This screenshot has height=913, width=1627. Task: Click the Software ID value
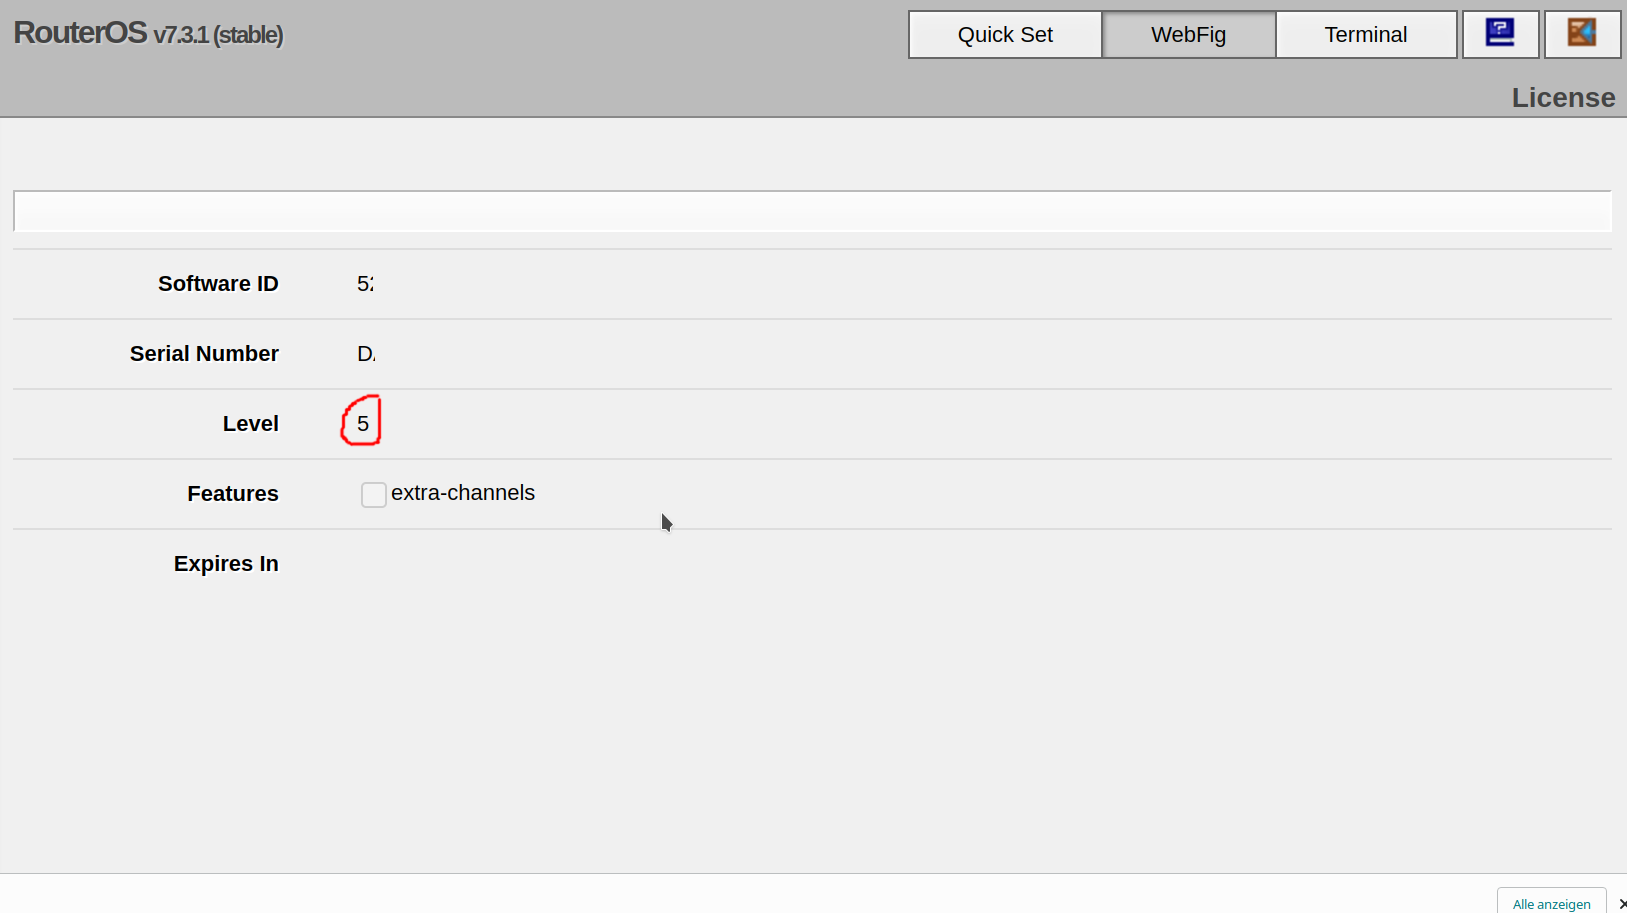pyautogui.click(x=365, y=284)
